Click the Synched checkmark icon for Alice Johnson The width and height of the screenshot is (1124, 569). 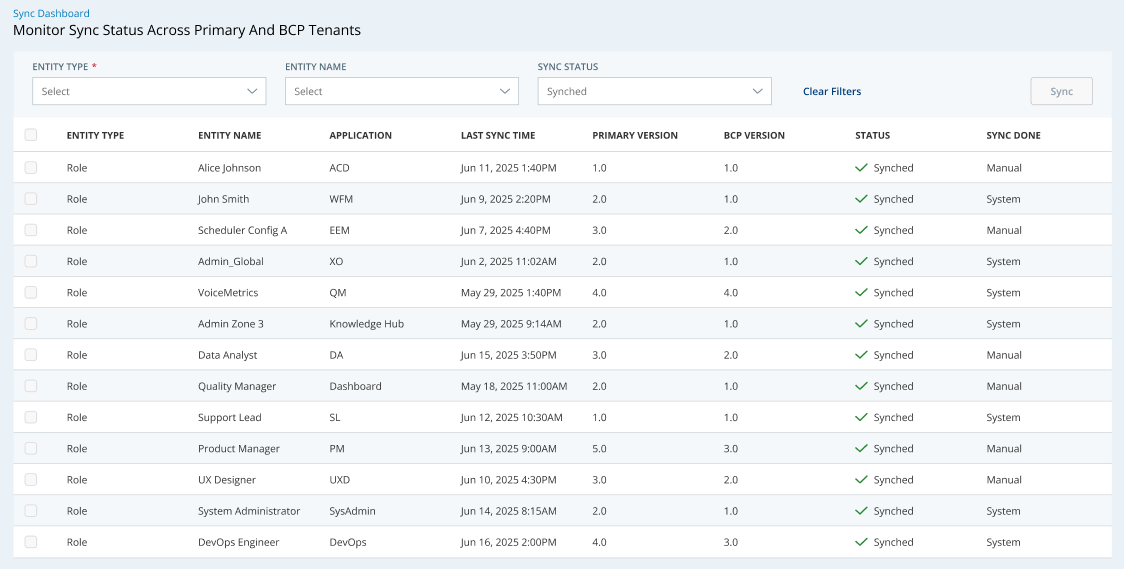click(x=861, y=168)
